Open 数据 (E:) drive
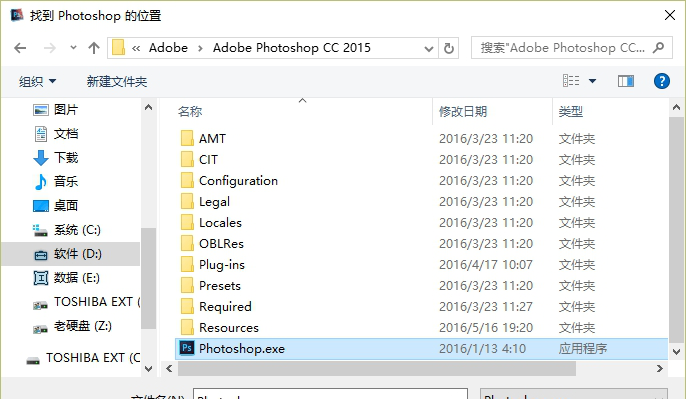This screenshot has height=414, width=686. click(77, 277)
